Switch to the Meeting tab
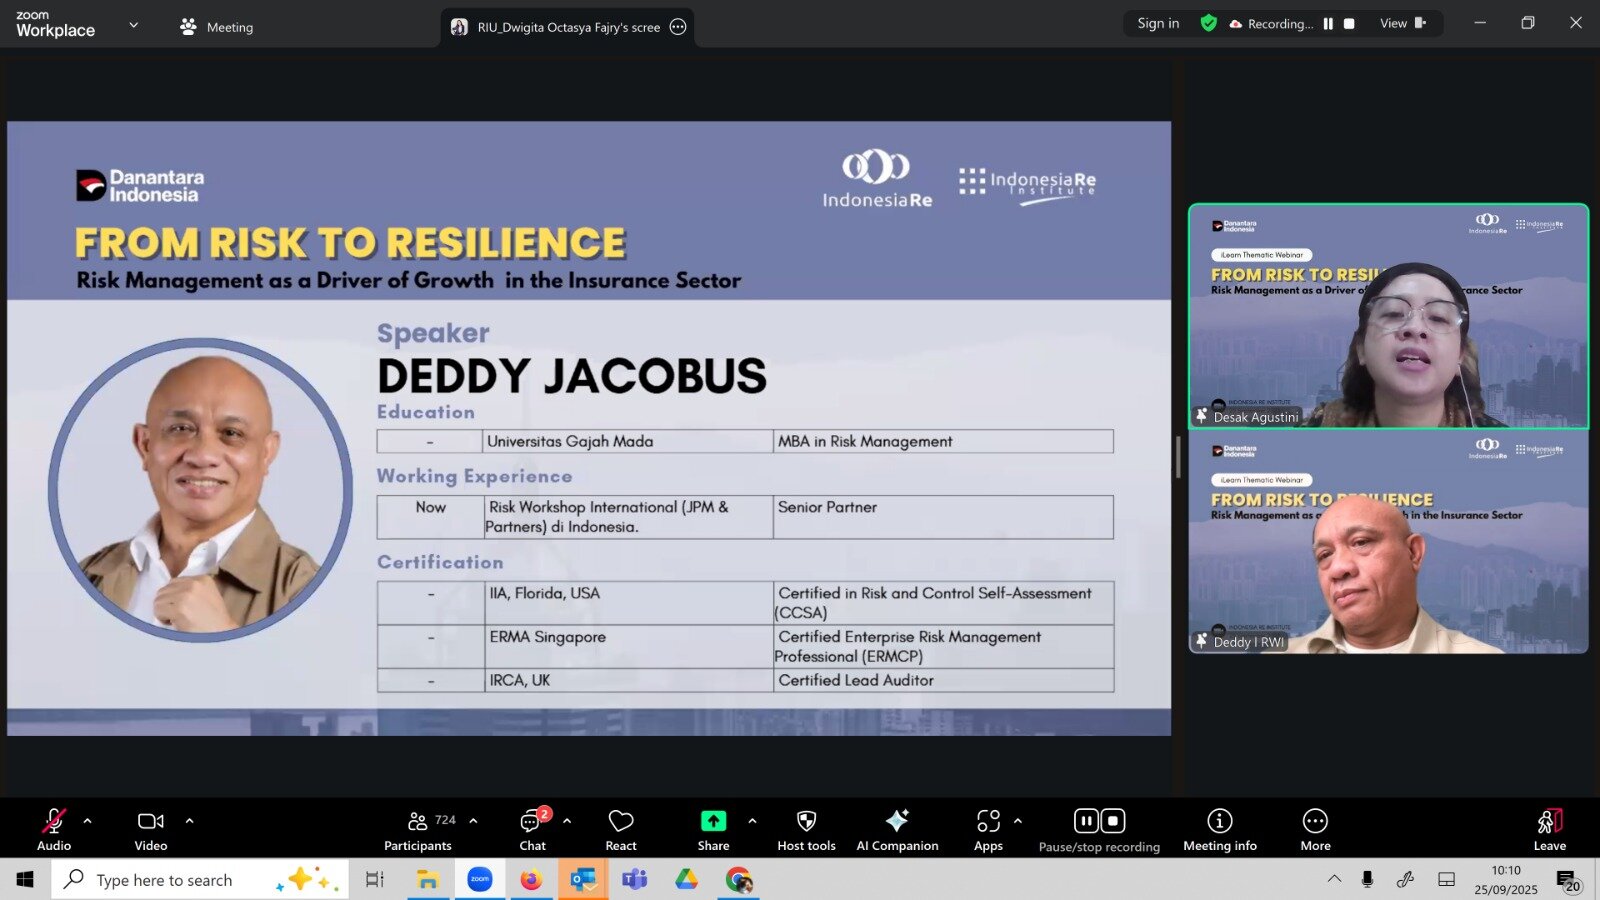This screenshot has width=1600, height=900. [217, 27]
